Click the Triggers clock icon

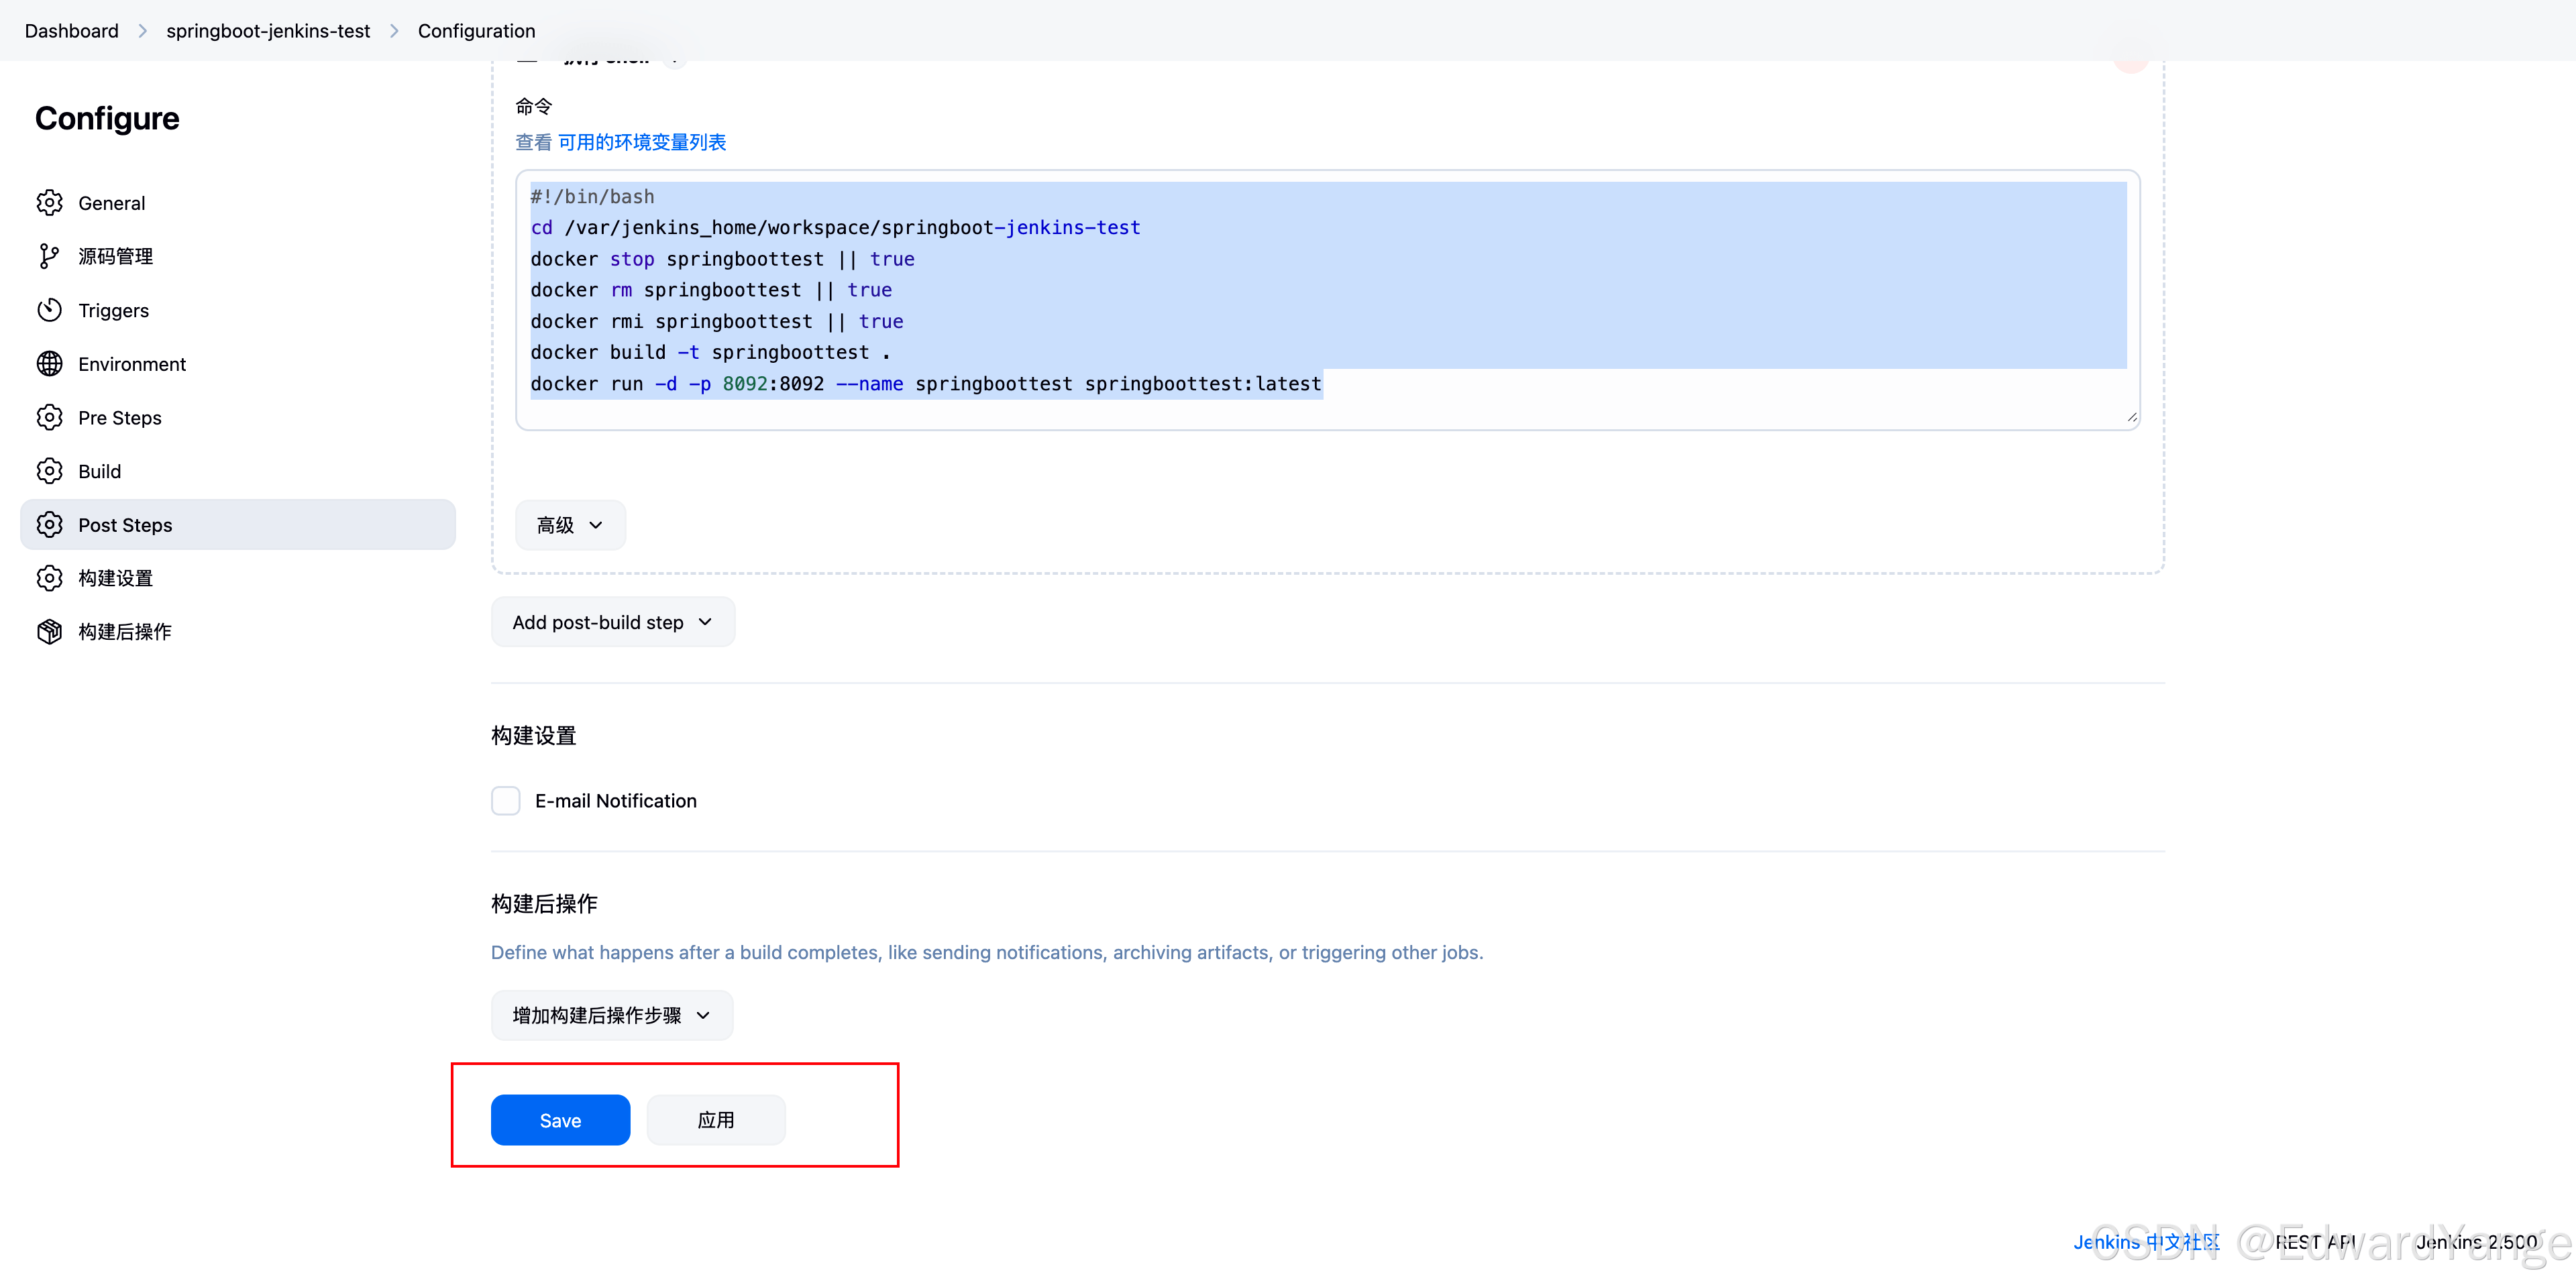[49, 310]
